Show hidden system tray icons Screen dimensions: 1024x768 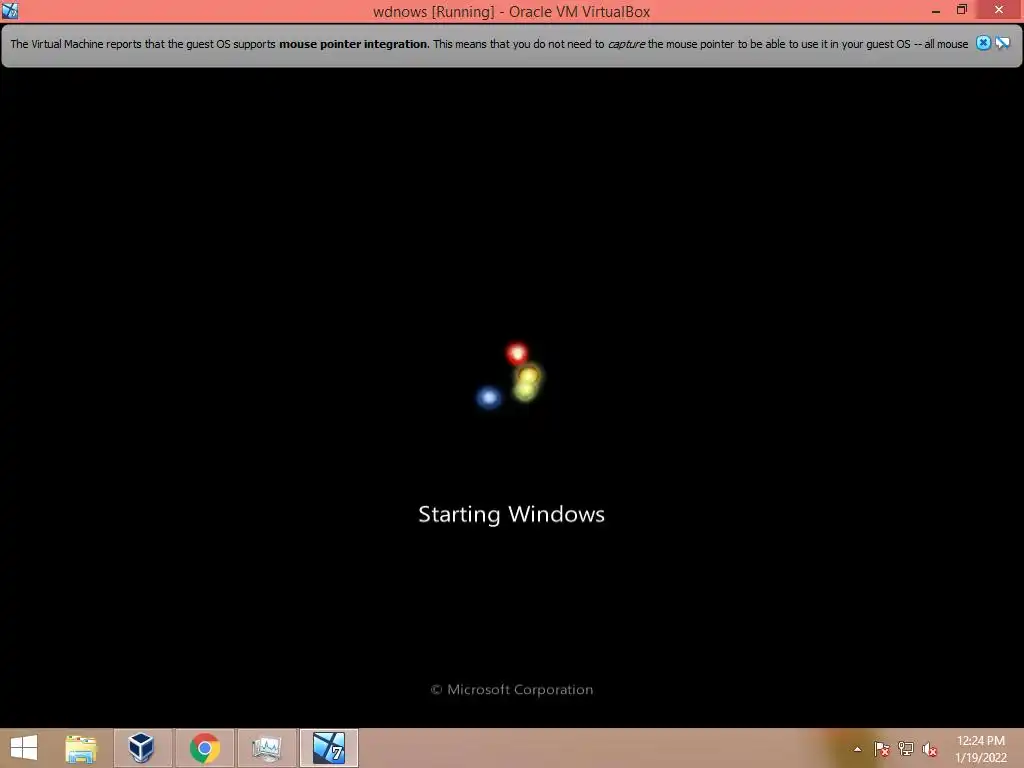pos(857,749)
